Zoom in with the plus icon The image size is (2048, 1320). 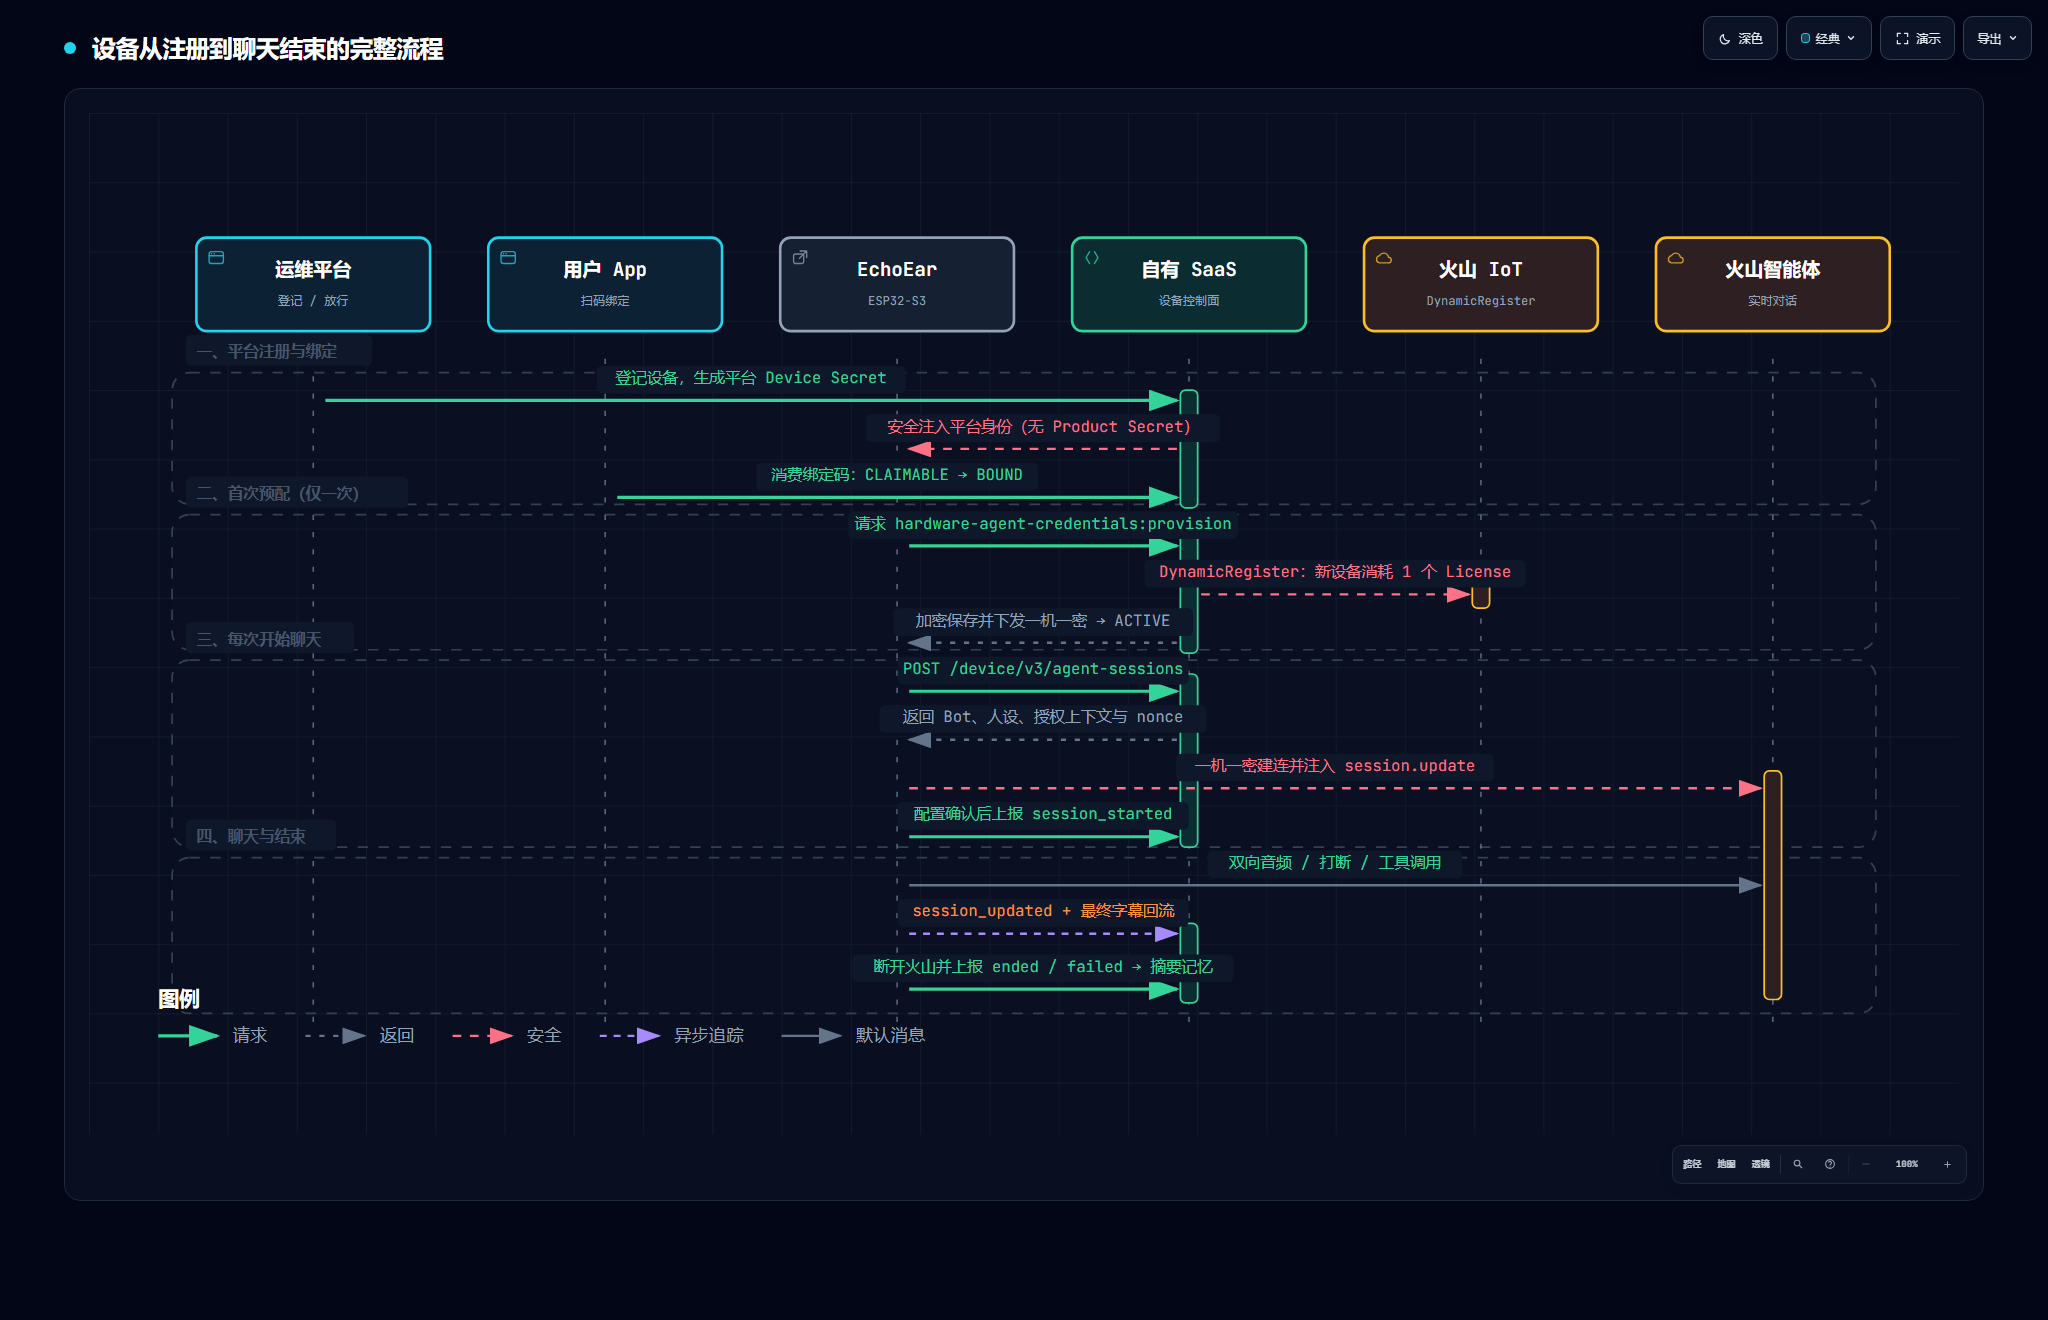click(1947, 1164)
